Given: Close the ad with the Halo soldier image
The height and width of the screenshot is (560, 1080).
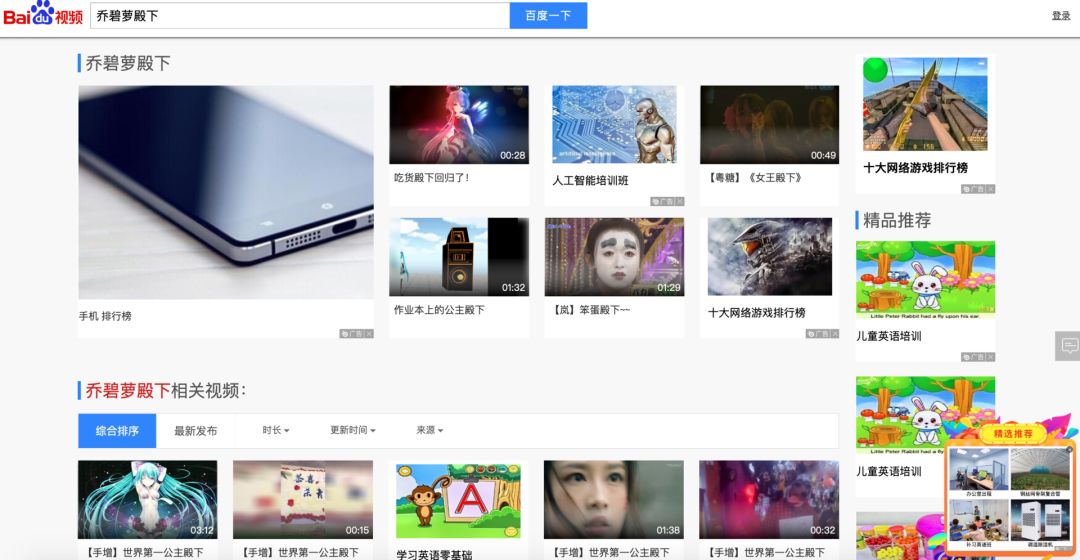Looking at the screenshot, I should 835,334.
